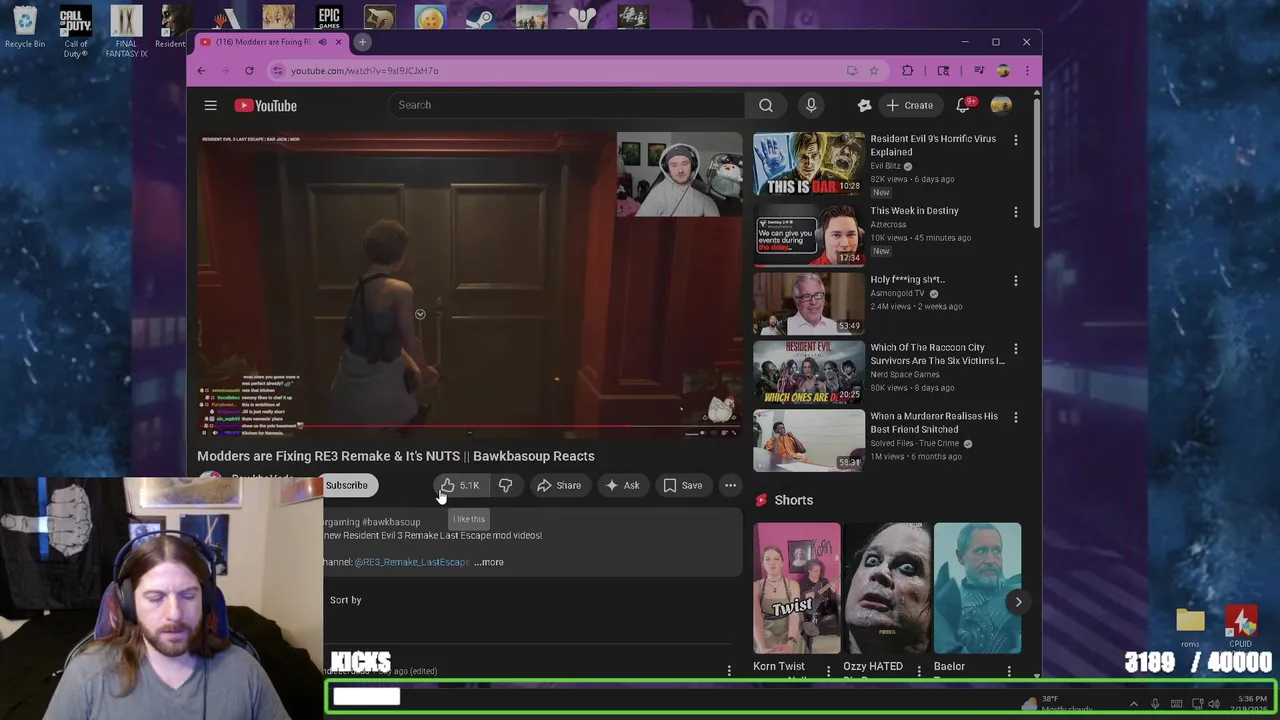Open Which Of The Raccoon City Survivors video

[809, 371]
